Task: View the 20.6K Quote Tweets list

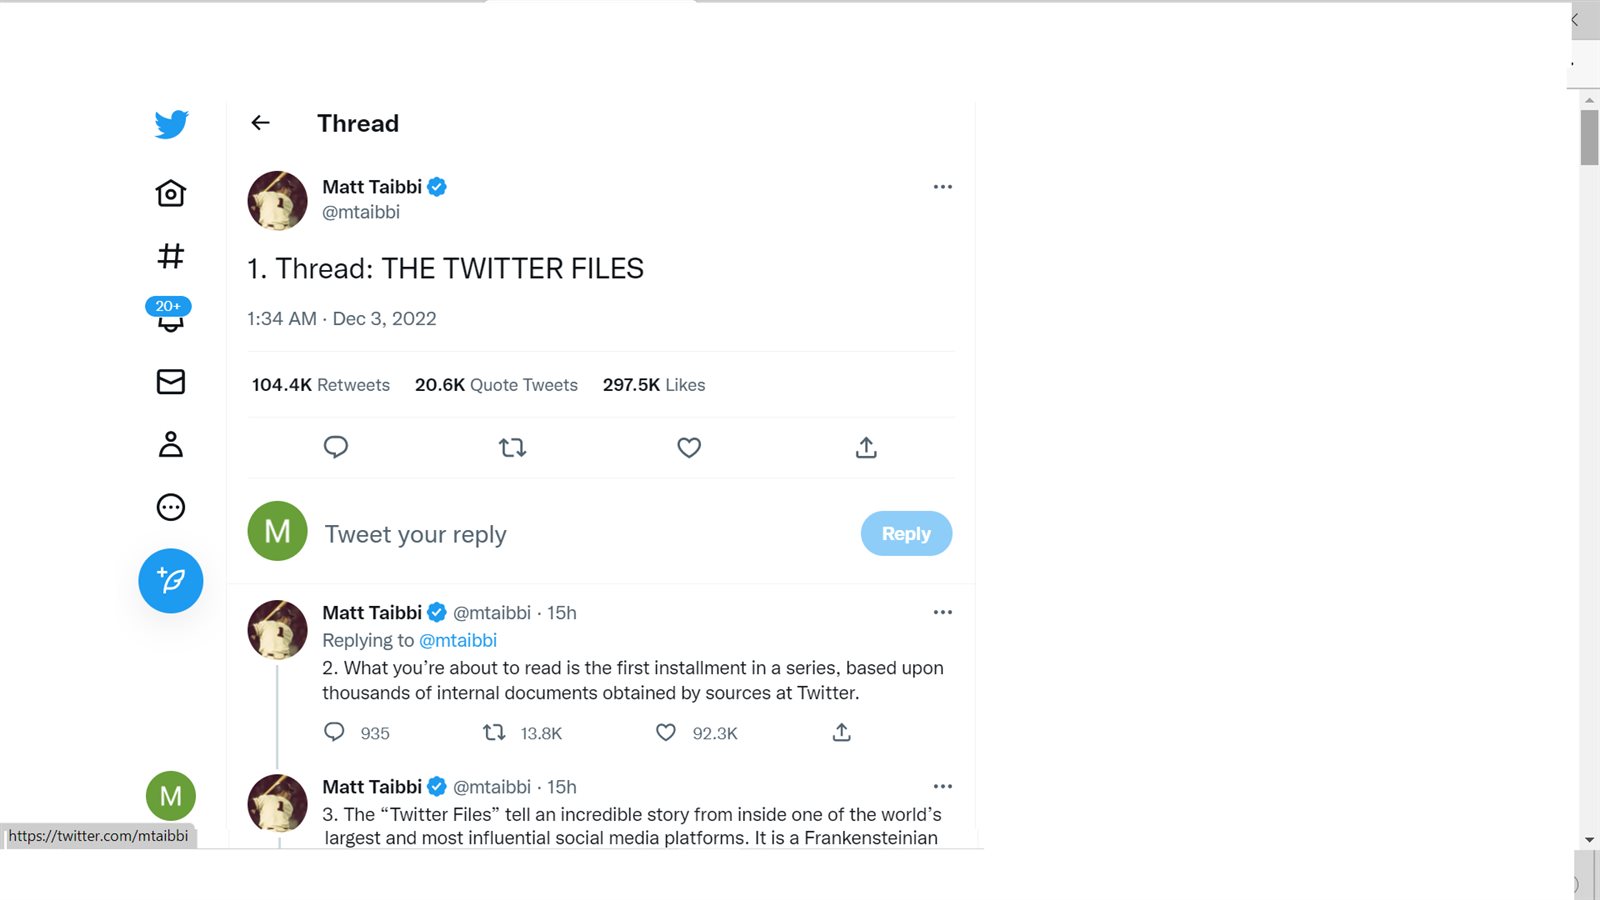Action: [496, 385]
